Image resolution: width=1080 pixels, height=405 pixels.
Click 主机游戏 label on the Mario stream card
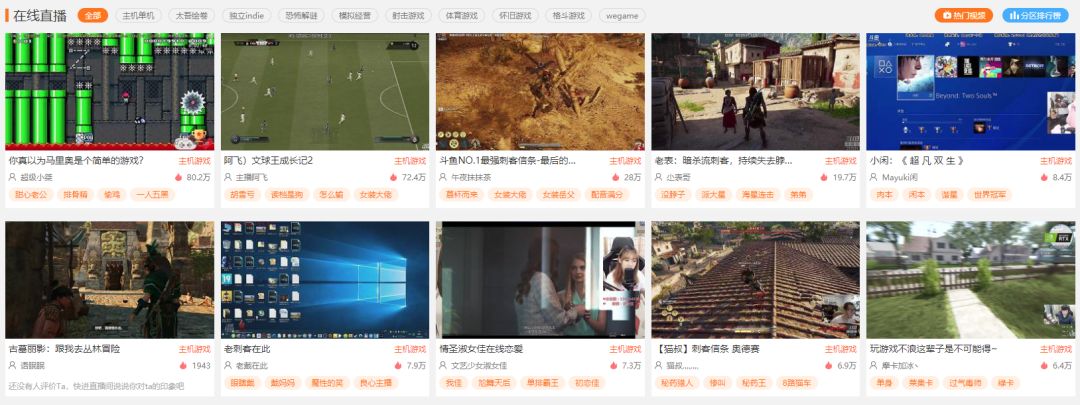195,160
